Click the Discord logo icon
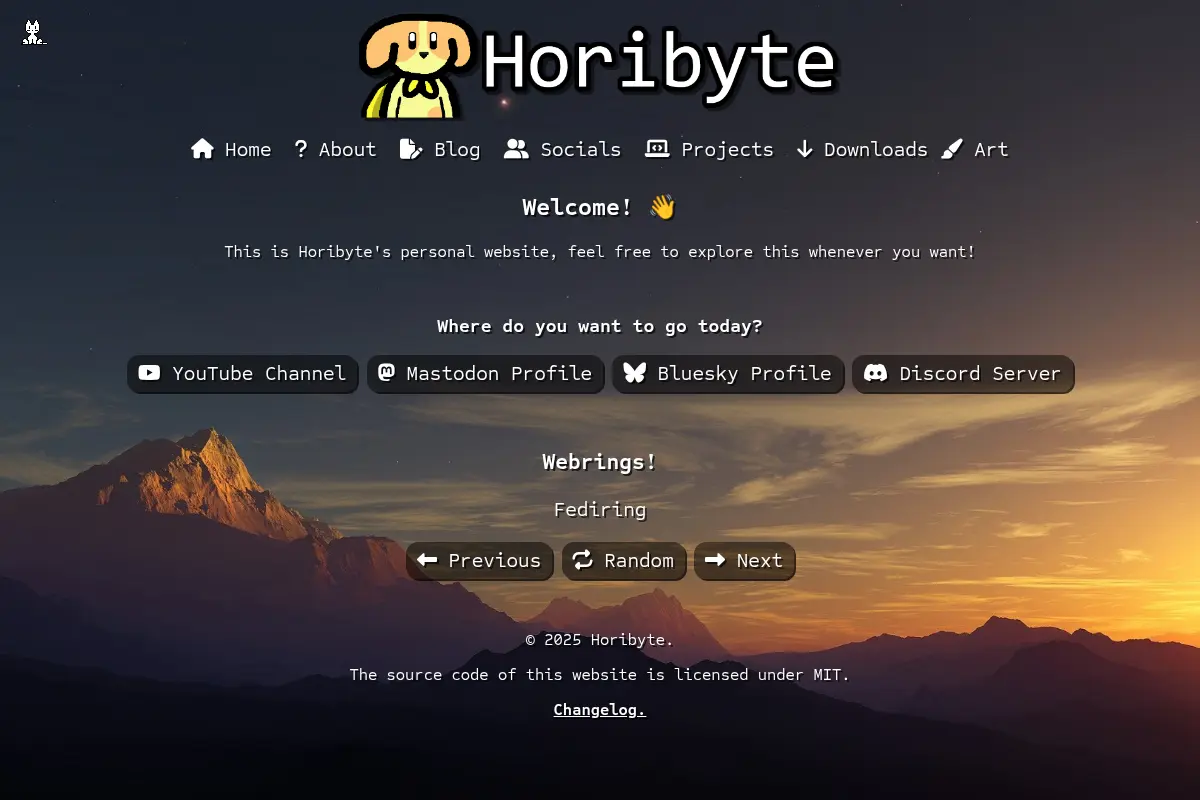 coord(875,373)
